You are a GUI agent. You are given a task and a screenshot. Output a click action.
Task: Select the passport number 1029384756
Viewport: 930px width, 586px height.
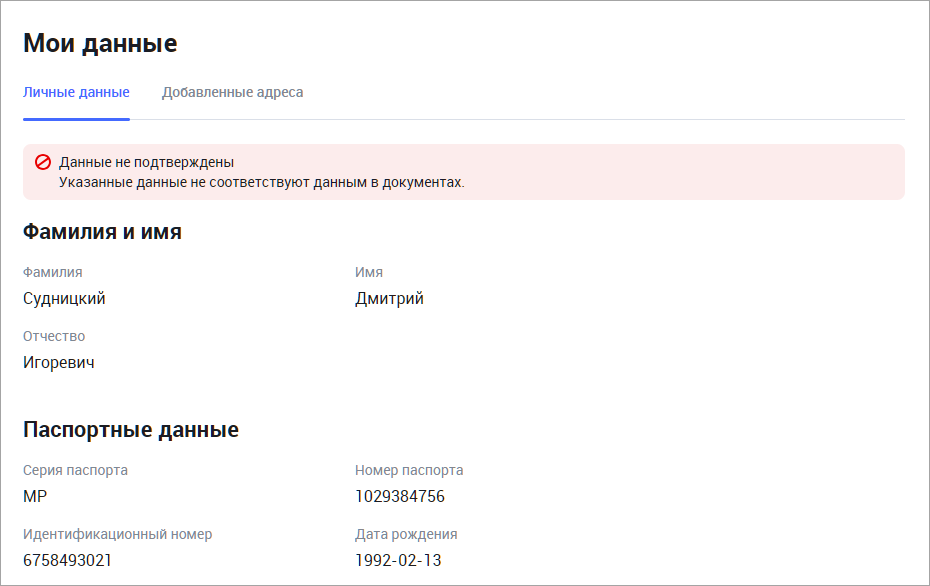point(400,496)
